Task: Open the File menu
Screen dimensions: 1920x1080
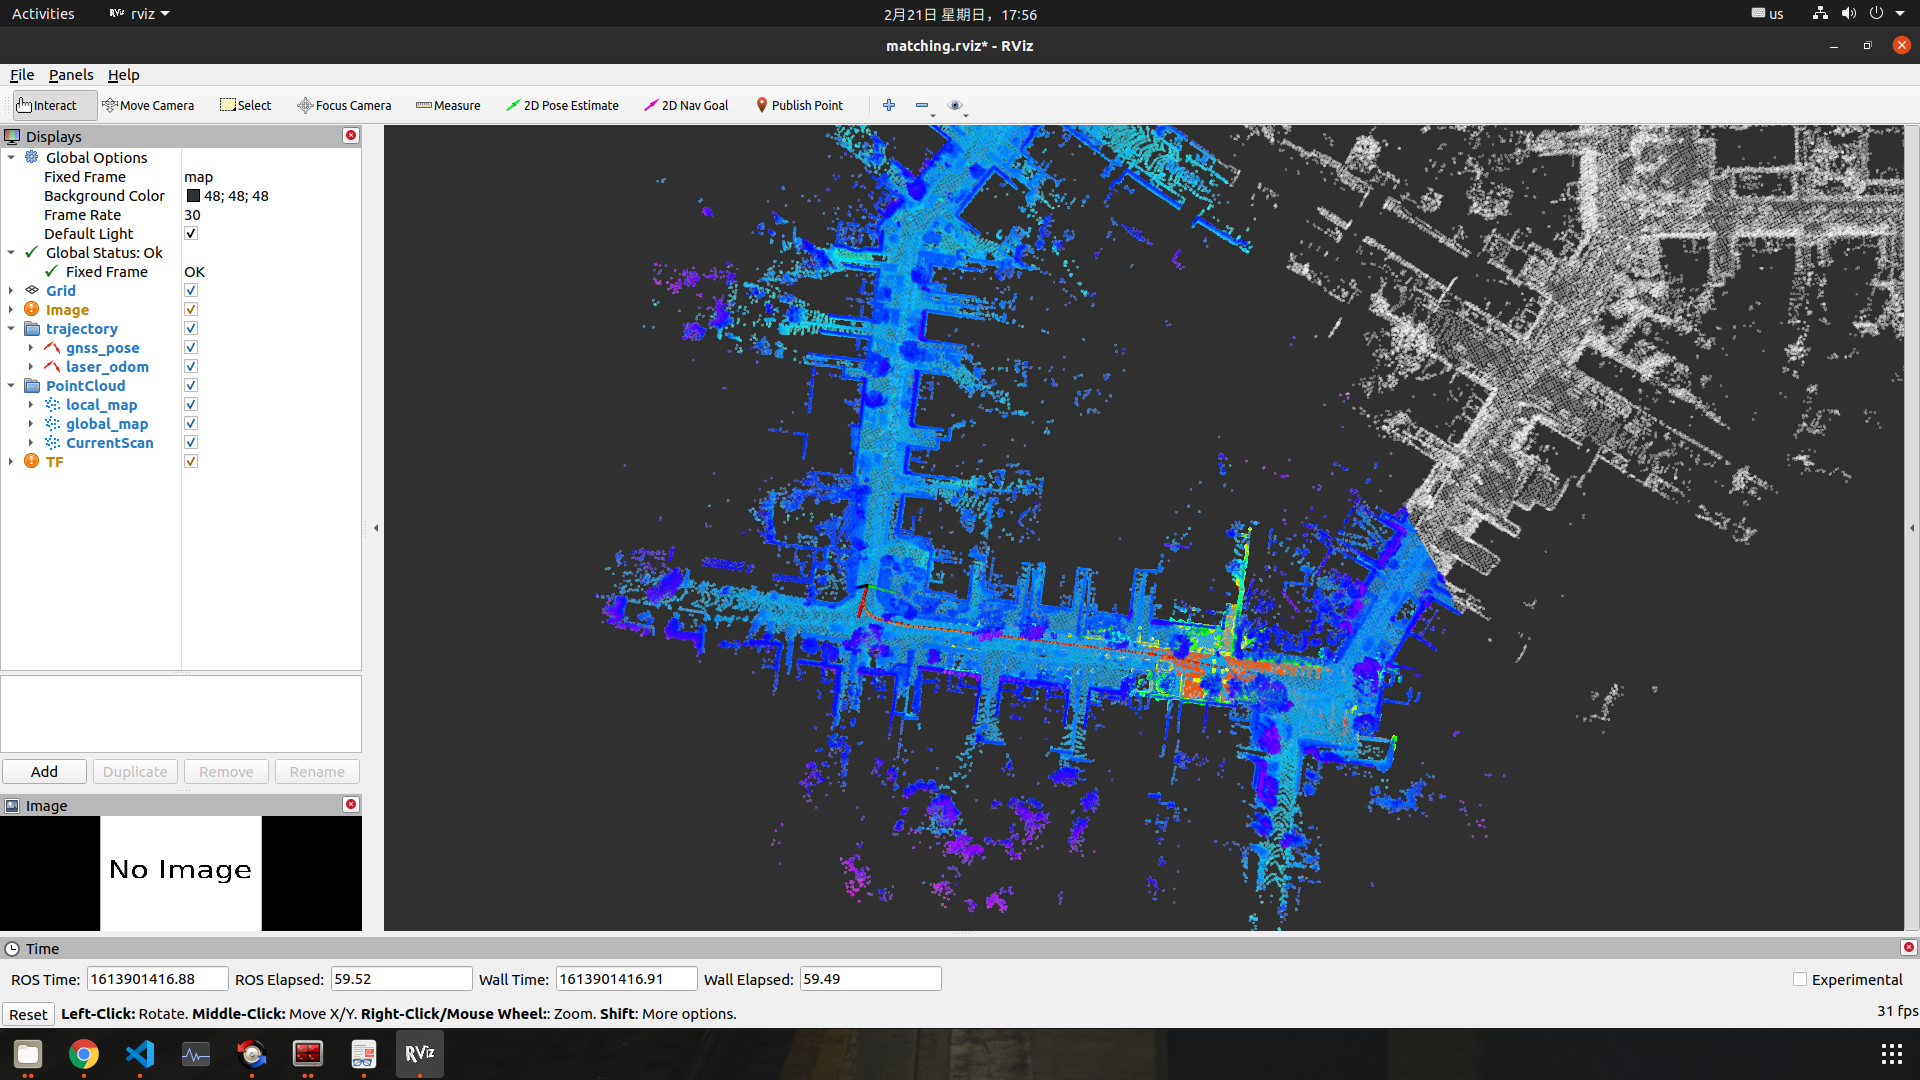Action: (x=22, y=75)
